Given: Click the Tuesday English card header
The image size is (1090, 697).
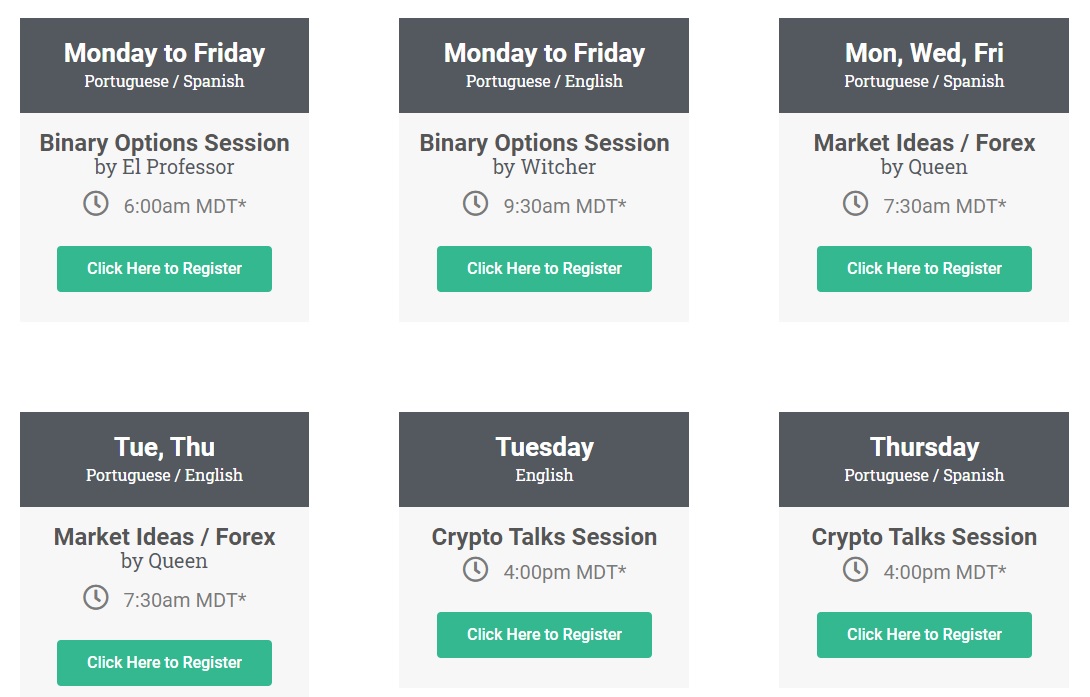Looking at the screenshot, I should (544, 459).
